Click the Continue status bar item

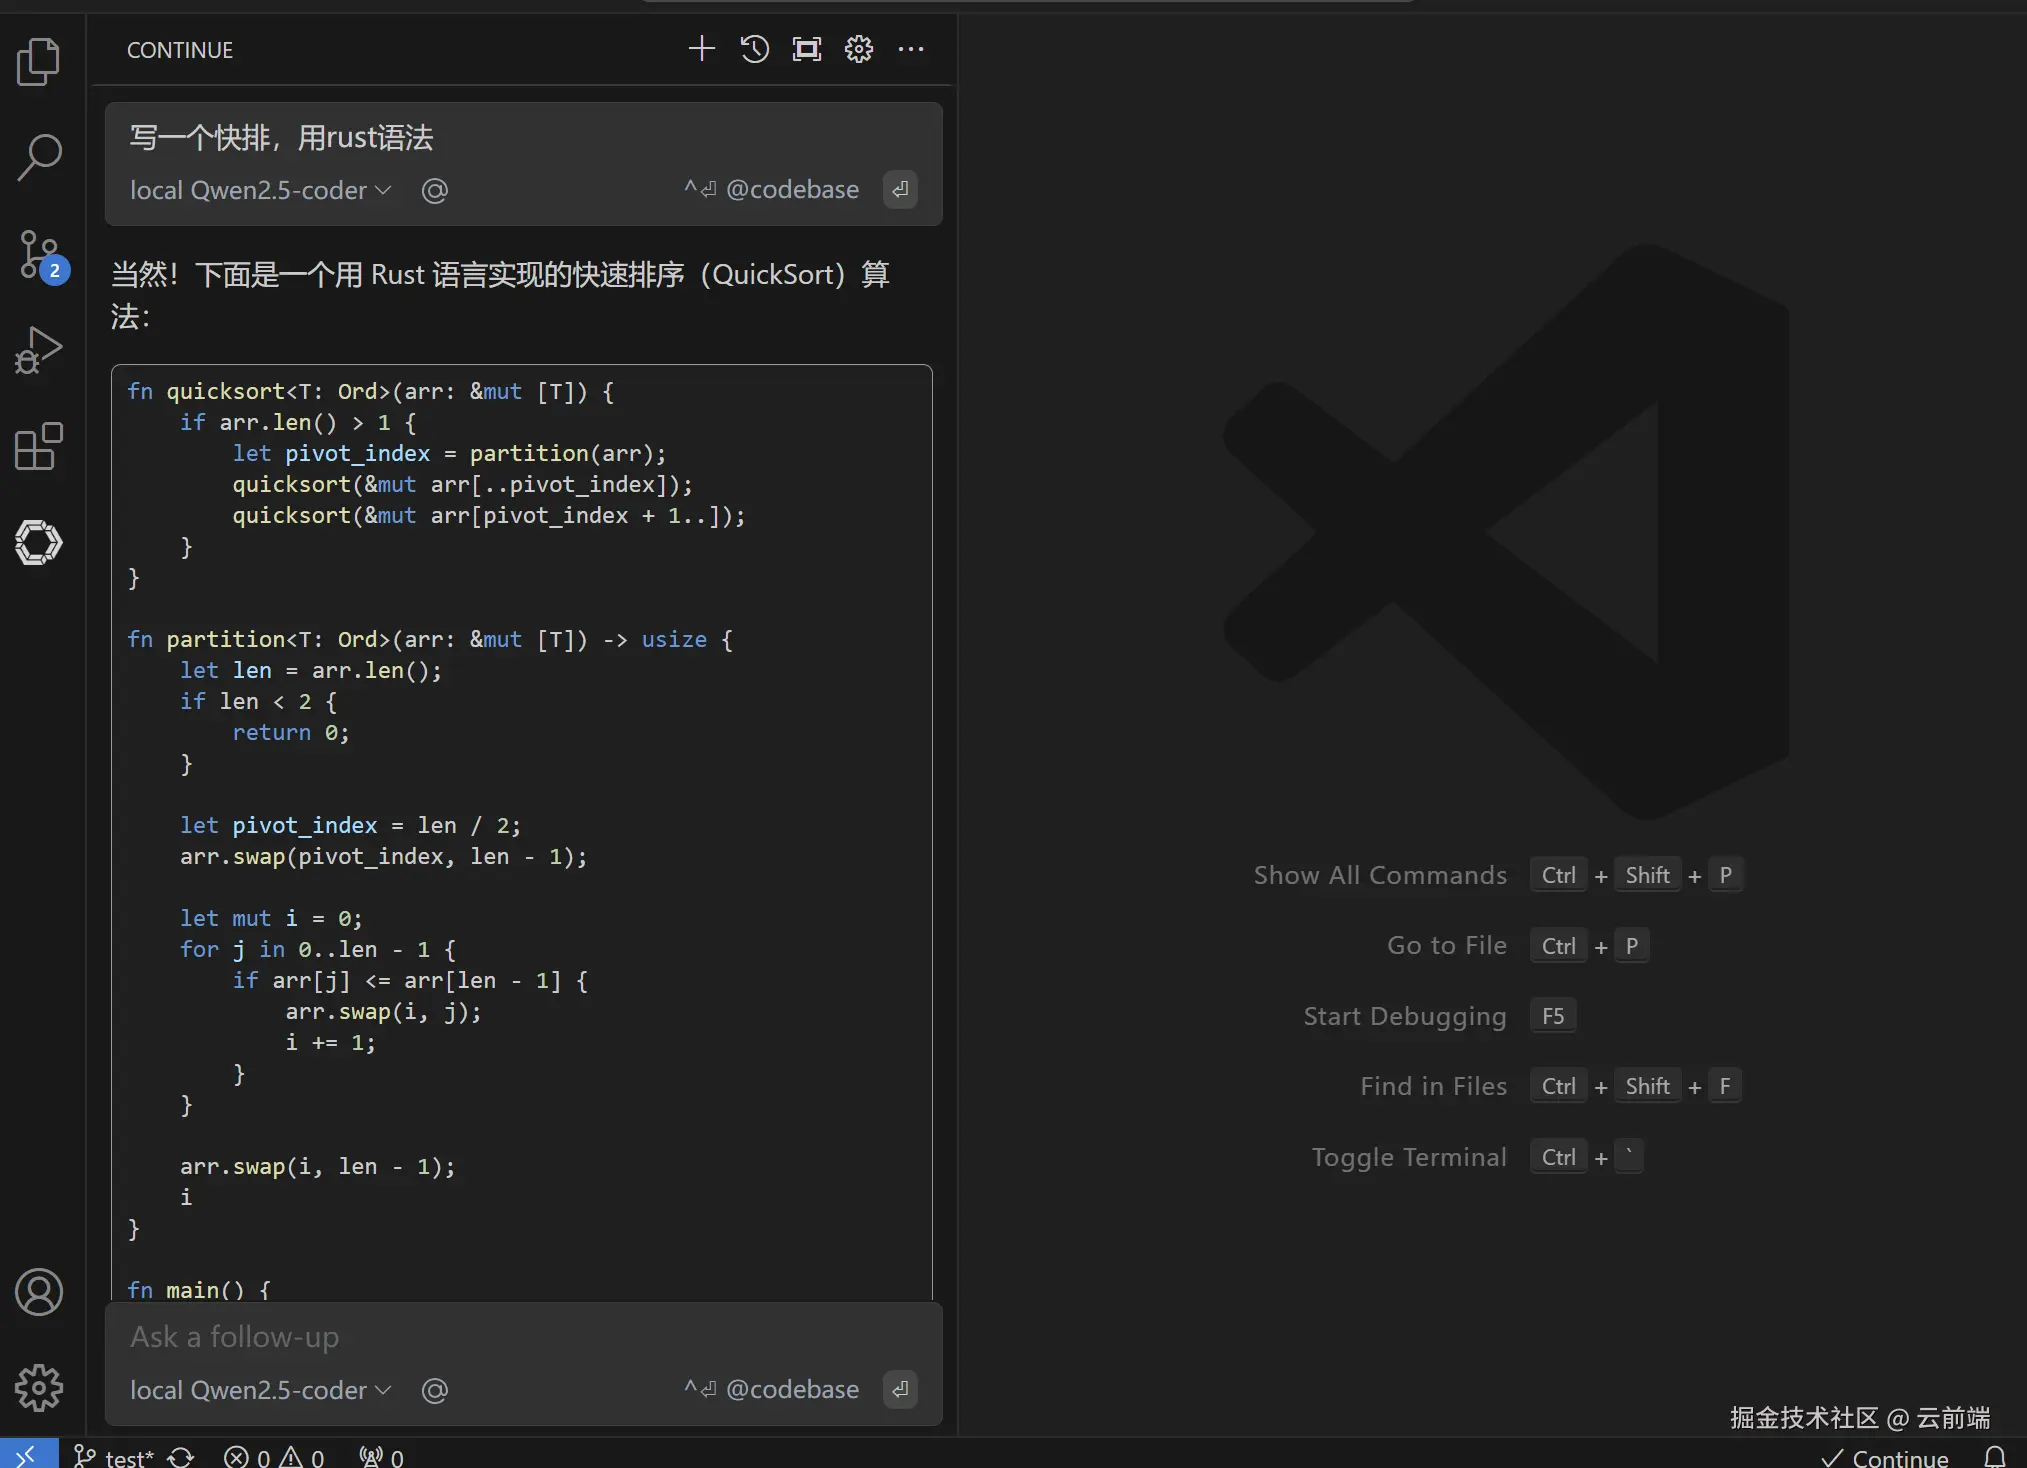click(x=1886, y=1457)
